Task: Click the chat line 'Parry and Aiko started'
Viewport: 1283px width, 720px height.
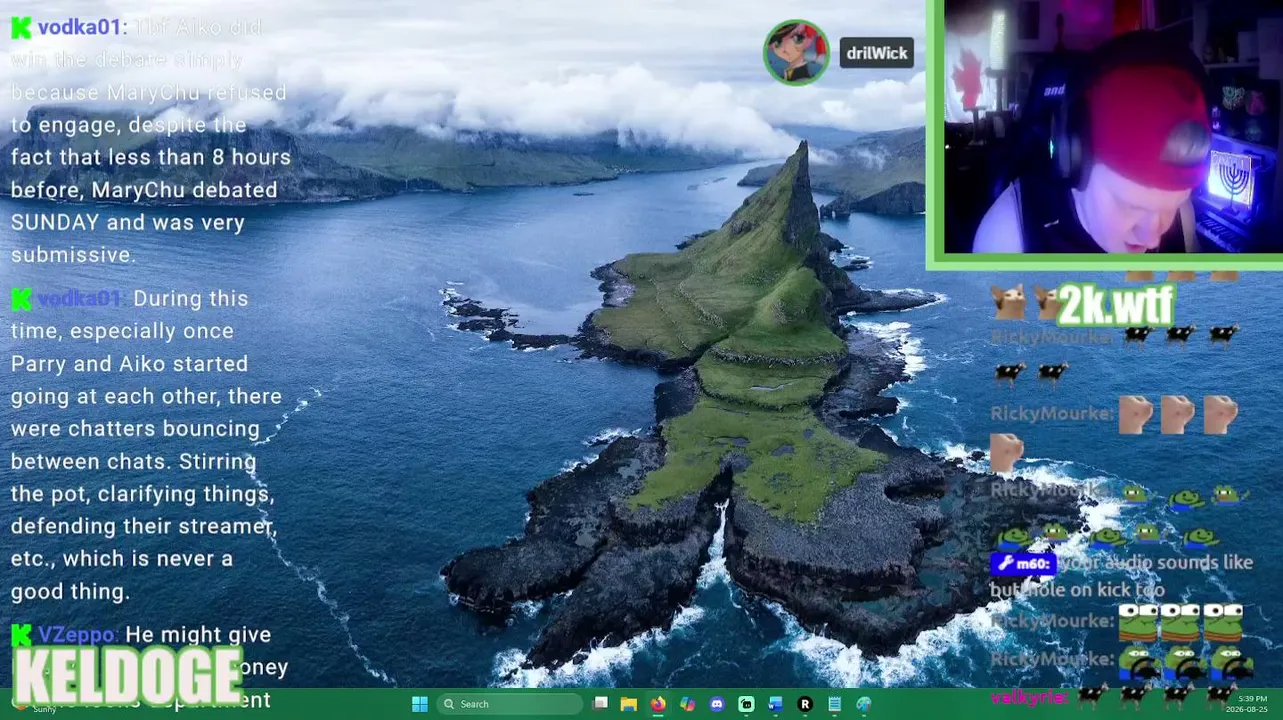Action: 130,363
